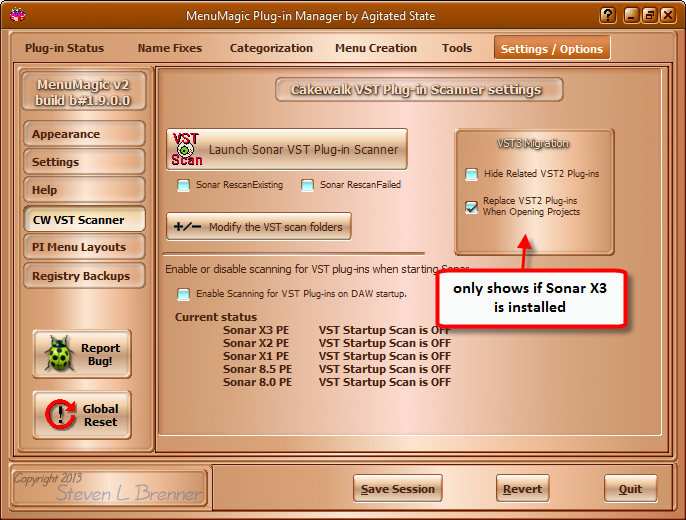Close the MenuMagic window
Screen dimensions: 686x520
pyautogui.click(x=668, y=15)
